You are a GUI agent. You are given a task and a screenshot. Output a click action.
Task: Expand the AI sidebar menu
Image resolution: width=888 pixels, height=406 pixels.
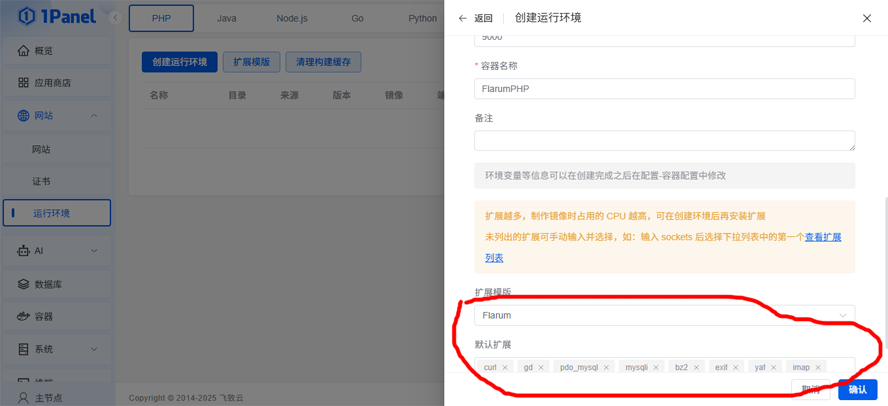94,251
